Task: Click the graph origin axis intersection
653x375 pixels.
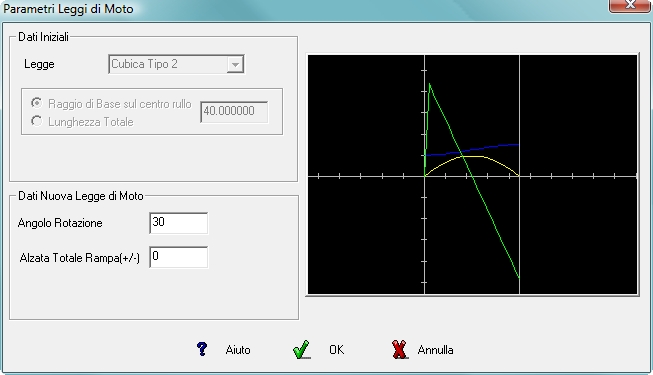Action: coord(424,176)
